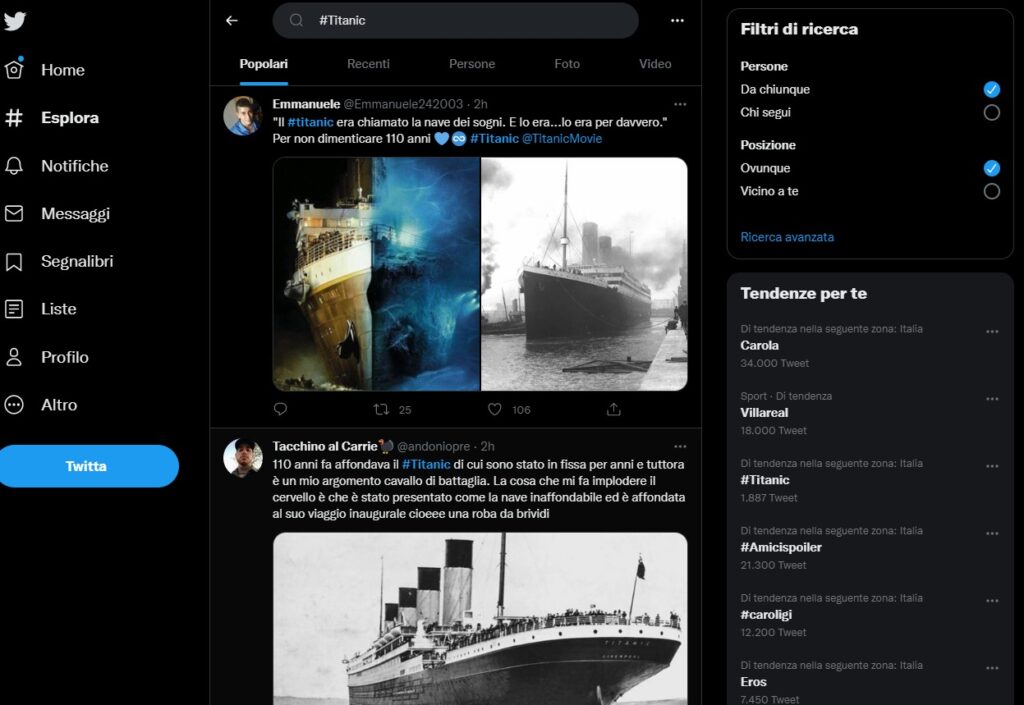Image resolution: width=1024 pixels, height=705 pixels.
Task: Open the Esplora hashtag section
Action: (52, 118)
